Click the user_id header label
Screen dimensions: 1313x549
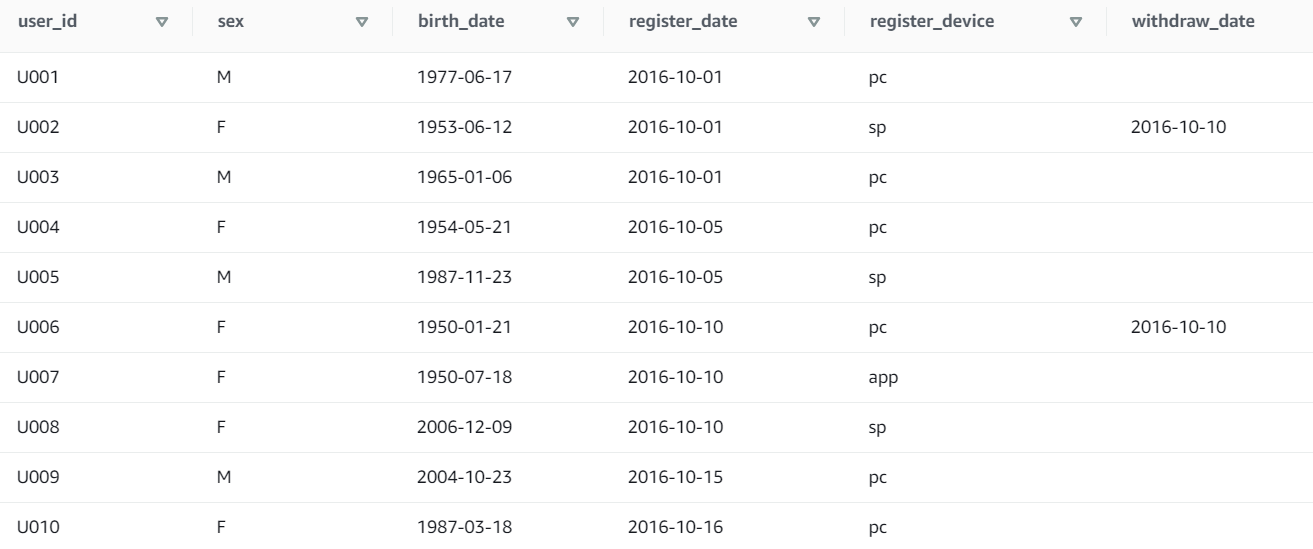point(48,22)
